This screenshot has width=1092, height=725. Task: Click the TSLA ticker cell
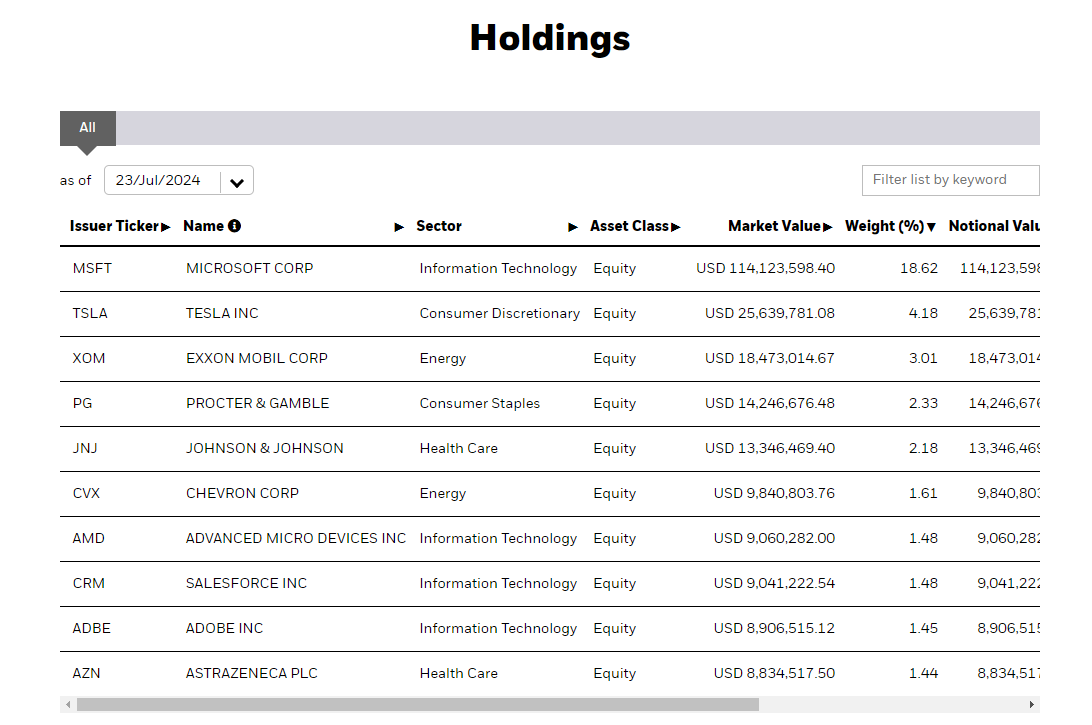pos(90,313)
